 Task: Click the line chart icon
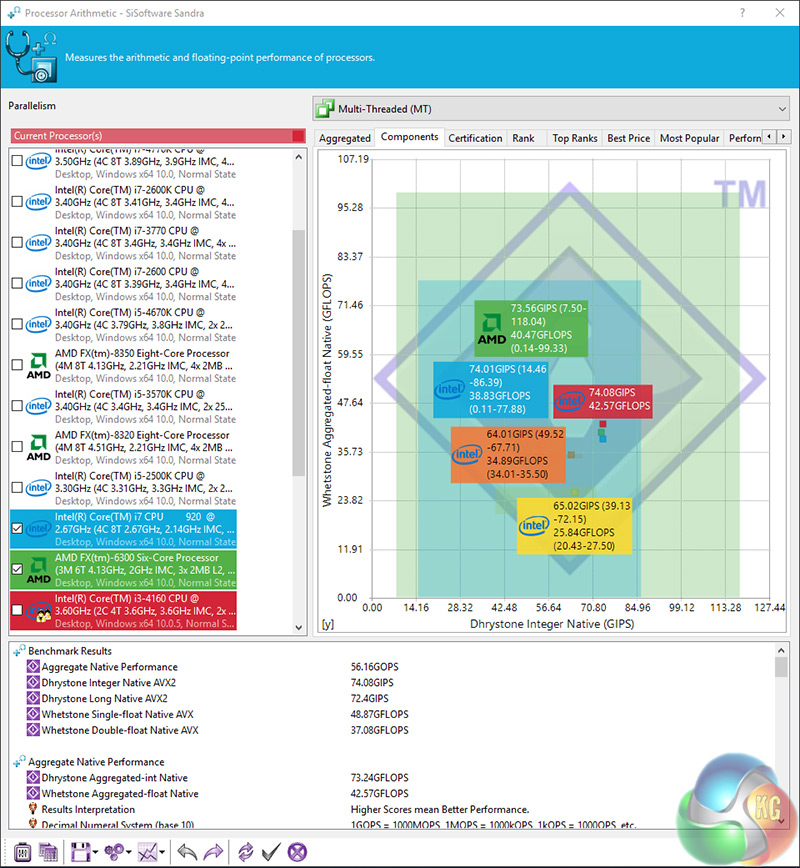[x=148, y=852]
